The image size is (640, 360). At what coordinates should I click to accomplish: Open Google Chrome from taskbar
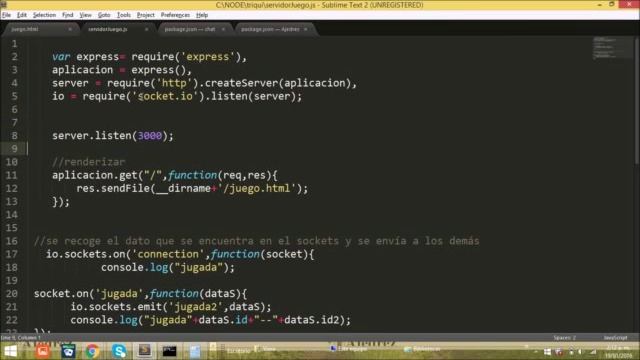pyautogui.click(x=93, y=351)
